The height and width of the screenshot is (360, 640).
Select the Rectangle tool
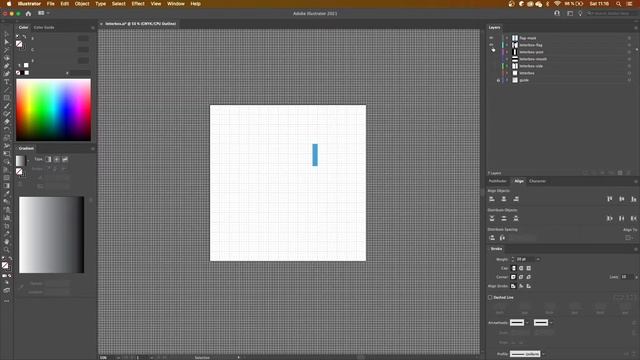point(7,98)
